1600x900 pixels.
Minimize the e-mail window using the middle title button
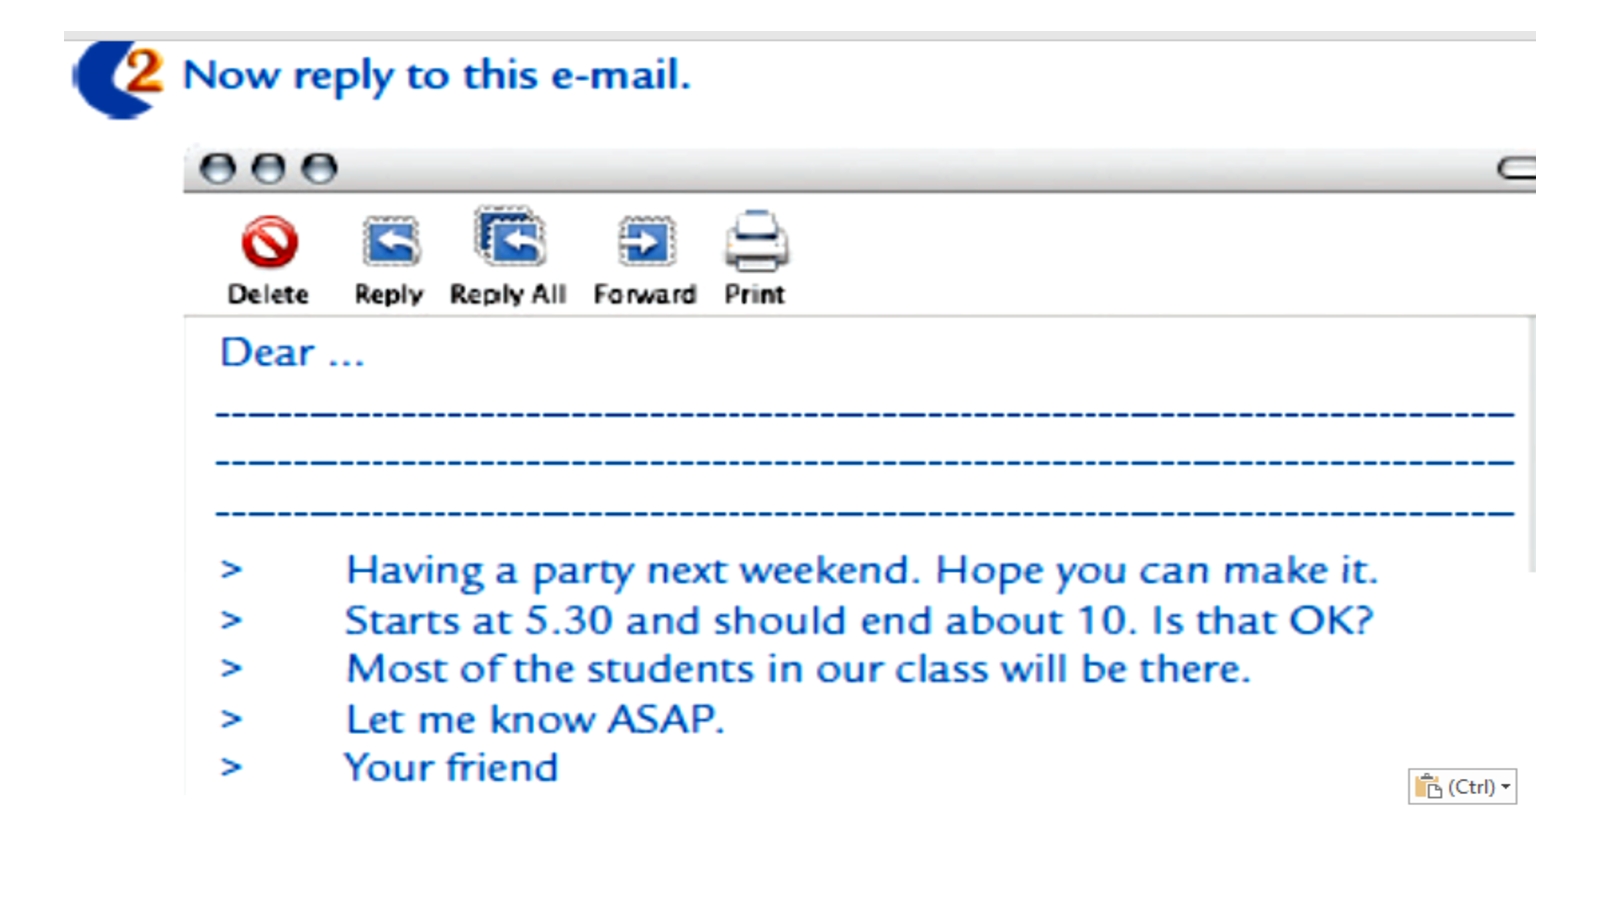268,168
